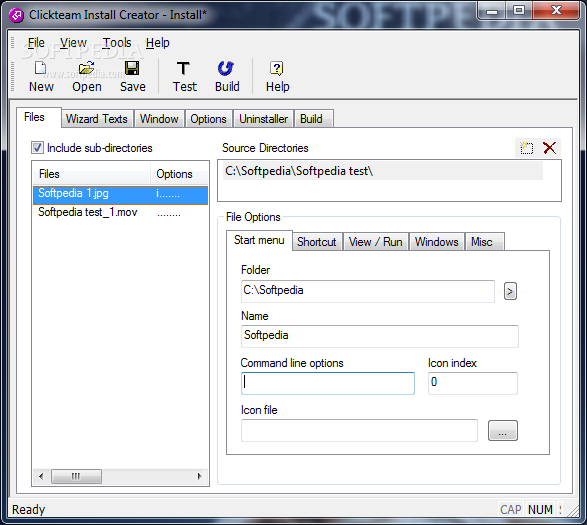Click the CAP status bar indicator
The image size is (587, 525).
pyautogui.click(x=511, y=509)
